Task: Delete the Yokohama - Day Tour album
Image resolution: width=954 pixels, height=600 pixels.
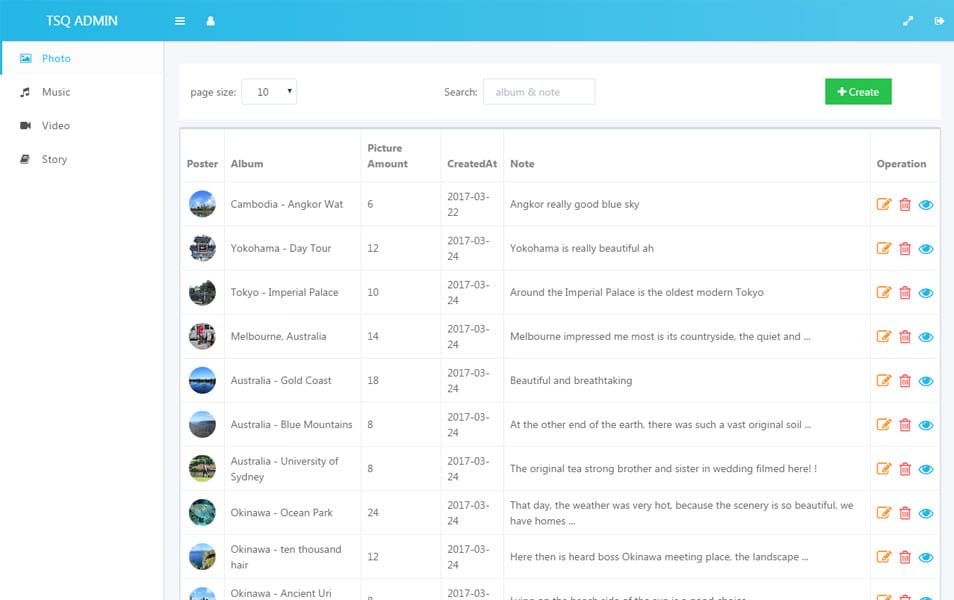Action: click(x=905, y=249)
